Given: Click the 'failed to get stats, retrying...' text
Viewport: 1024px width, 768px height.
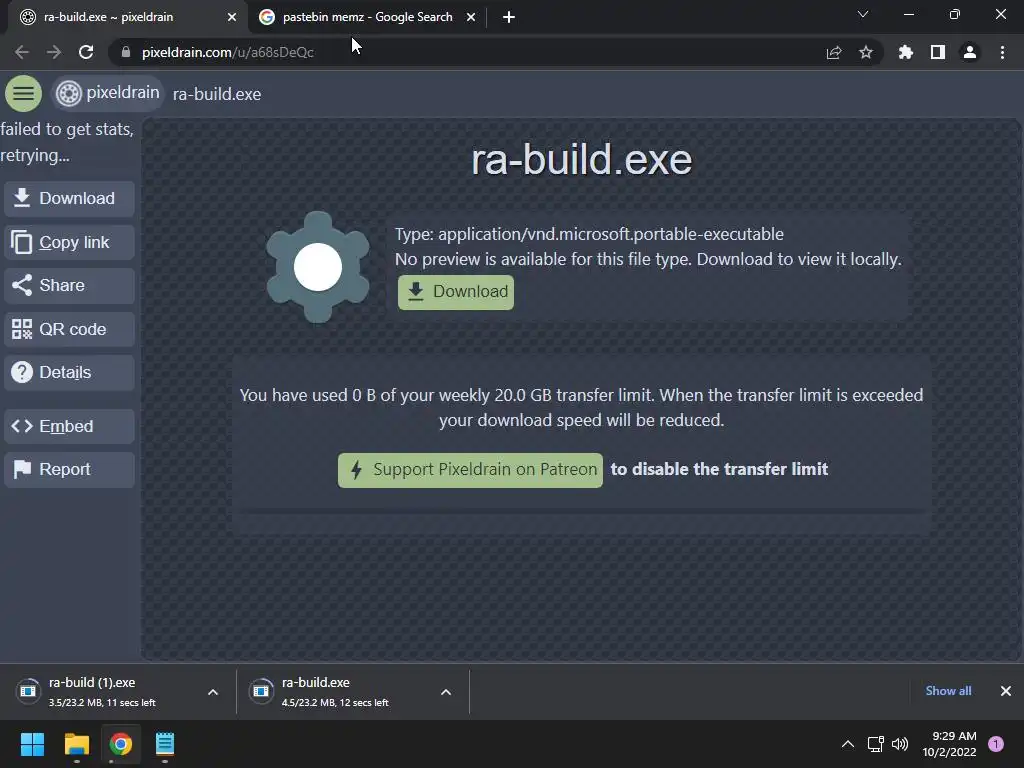Looking at the screenshot, I should pyautogui.click(x=67, y=142).
